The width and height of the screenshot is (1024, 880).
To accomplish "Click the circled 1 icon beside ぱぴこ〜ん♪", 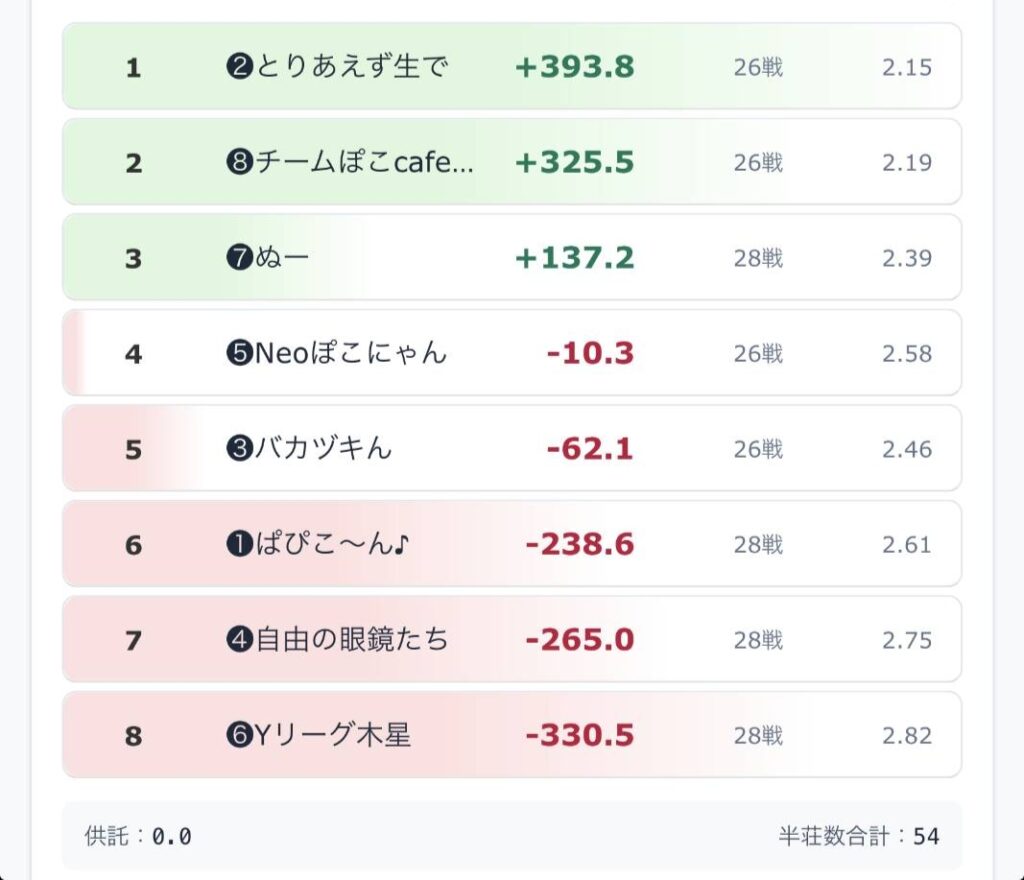I will pos(238,545).
